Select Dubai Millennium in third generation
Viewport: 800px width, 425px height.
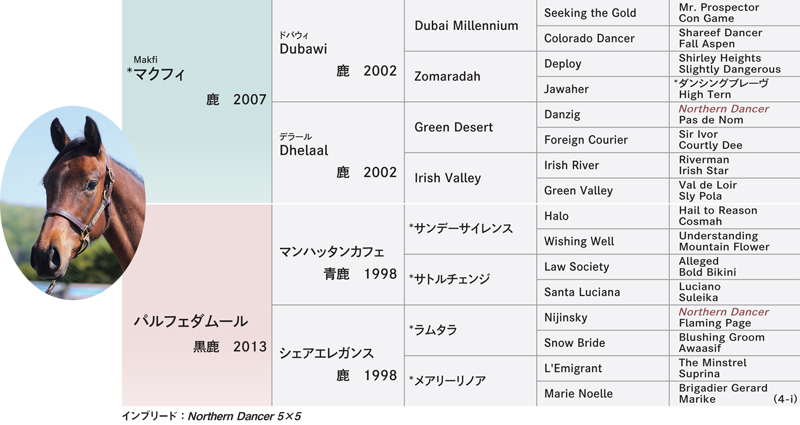click(x=465, y=25)
